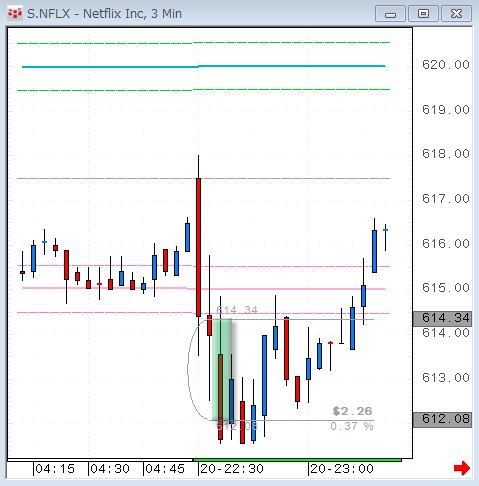Click the 618.00 price axis label
The image size is (479, 486).
[446, 154]
